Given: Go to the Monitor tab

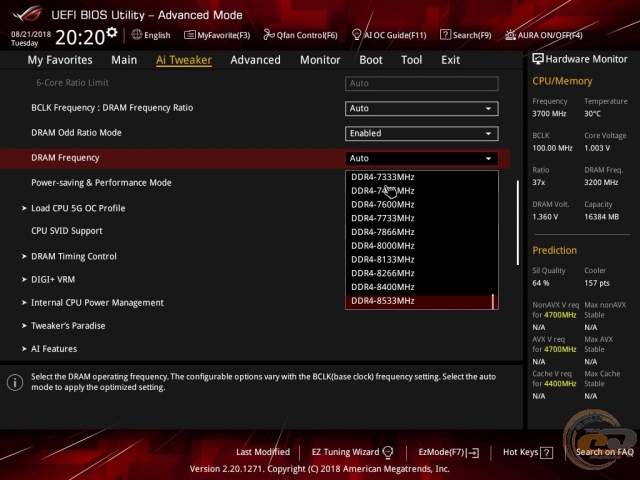Looking at the screenshot, I should tap(320, 60).
